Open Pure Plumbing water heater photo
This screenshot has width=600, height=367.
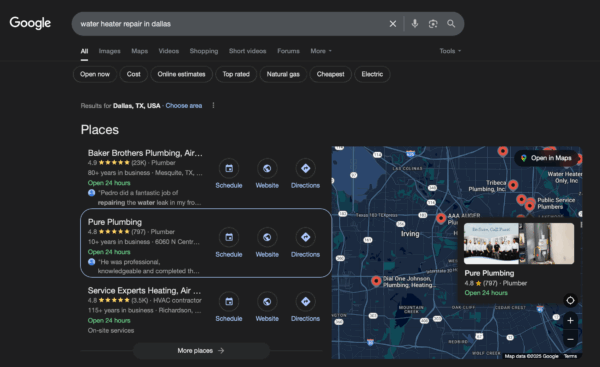click(547, 244)
